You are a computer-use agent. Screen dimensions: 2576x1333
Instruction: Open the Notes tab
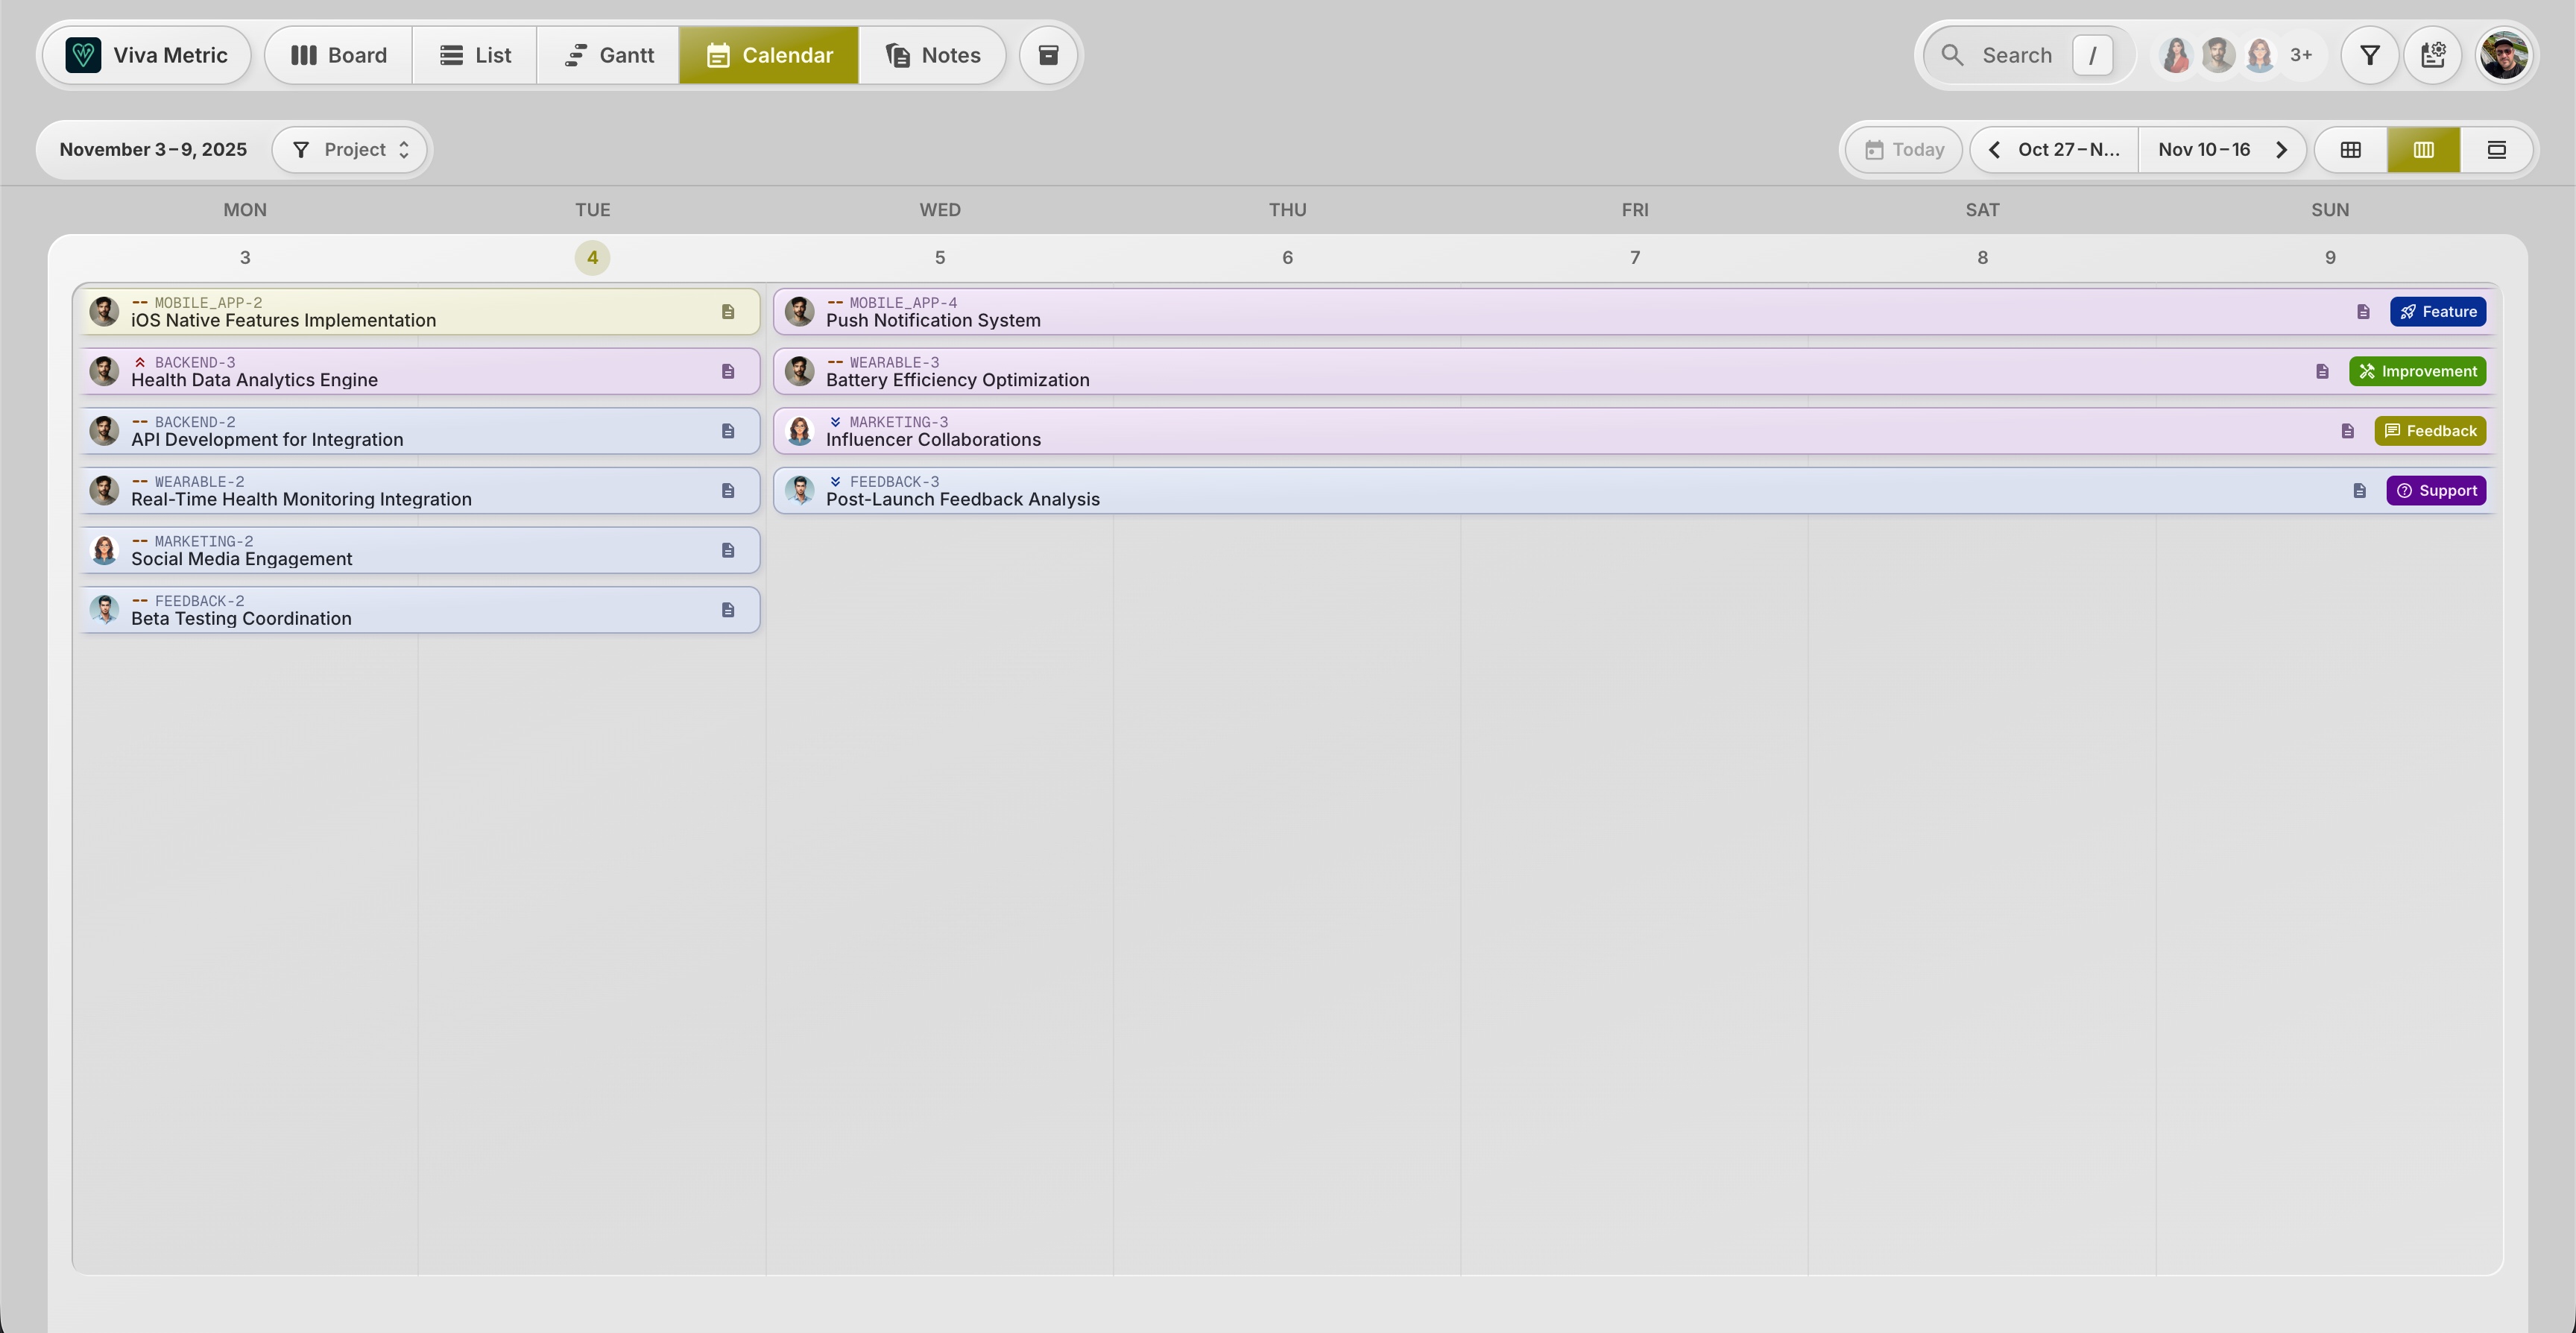coord(932,55)
